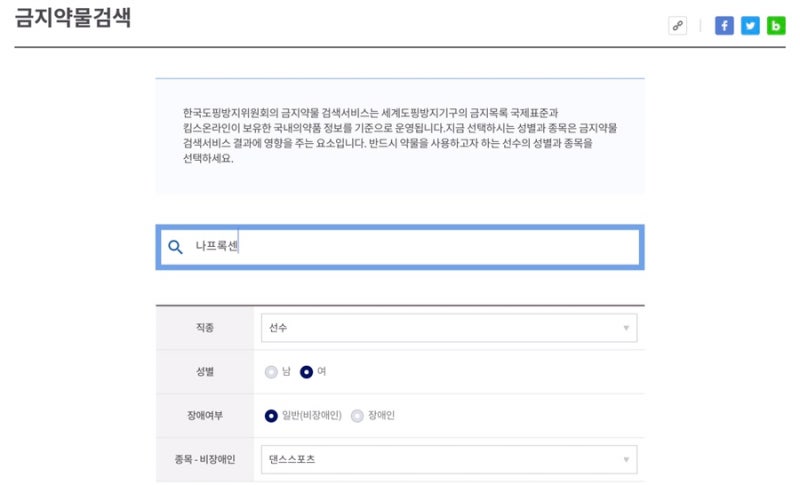Click the 성별 row label

tap(205, 372)
